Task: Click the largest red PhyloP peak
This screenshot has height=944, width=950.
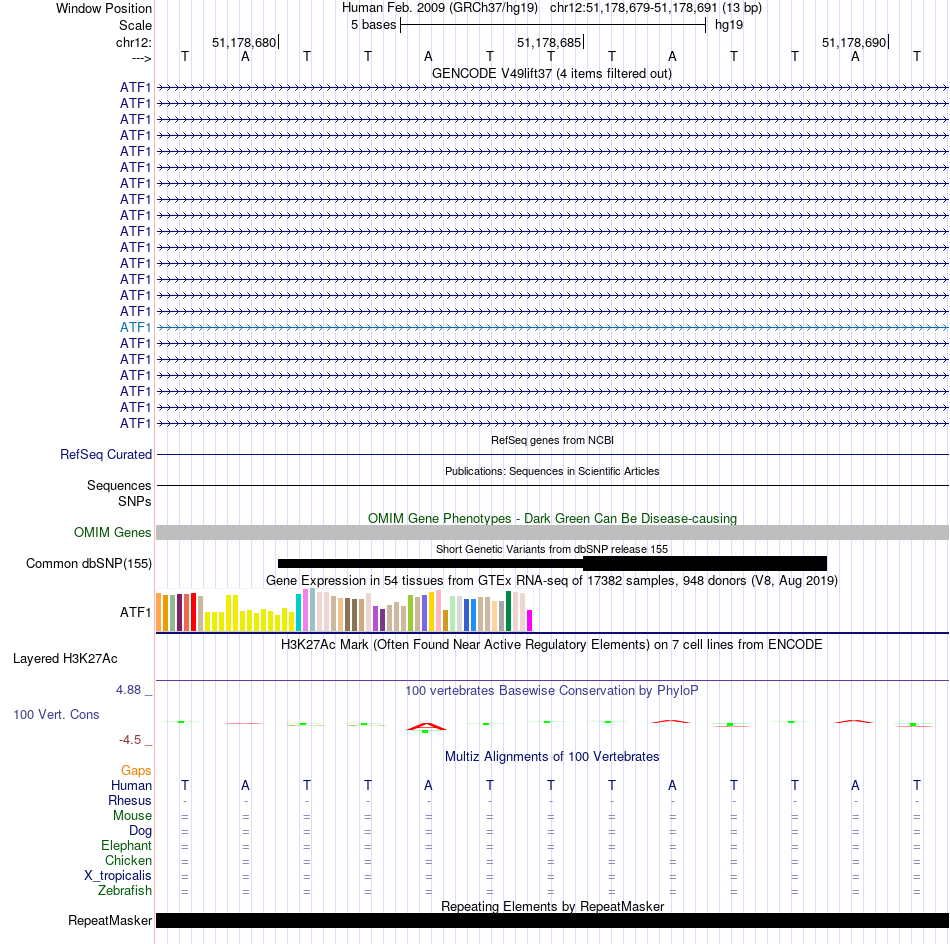Action: pos(427,726)
